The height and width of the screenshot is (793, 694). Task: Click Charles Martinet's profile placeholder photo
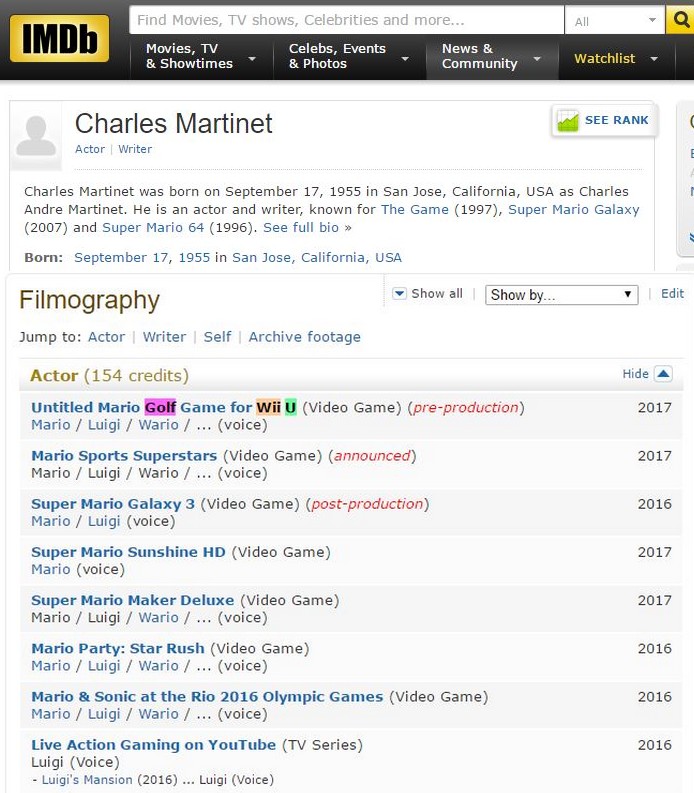pyautogui.click(x=36, y=136)
